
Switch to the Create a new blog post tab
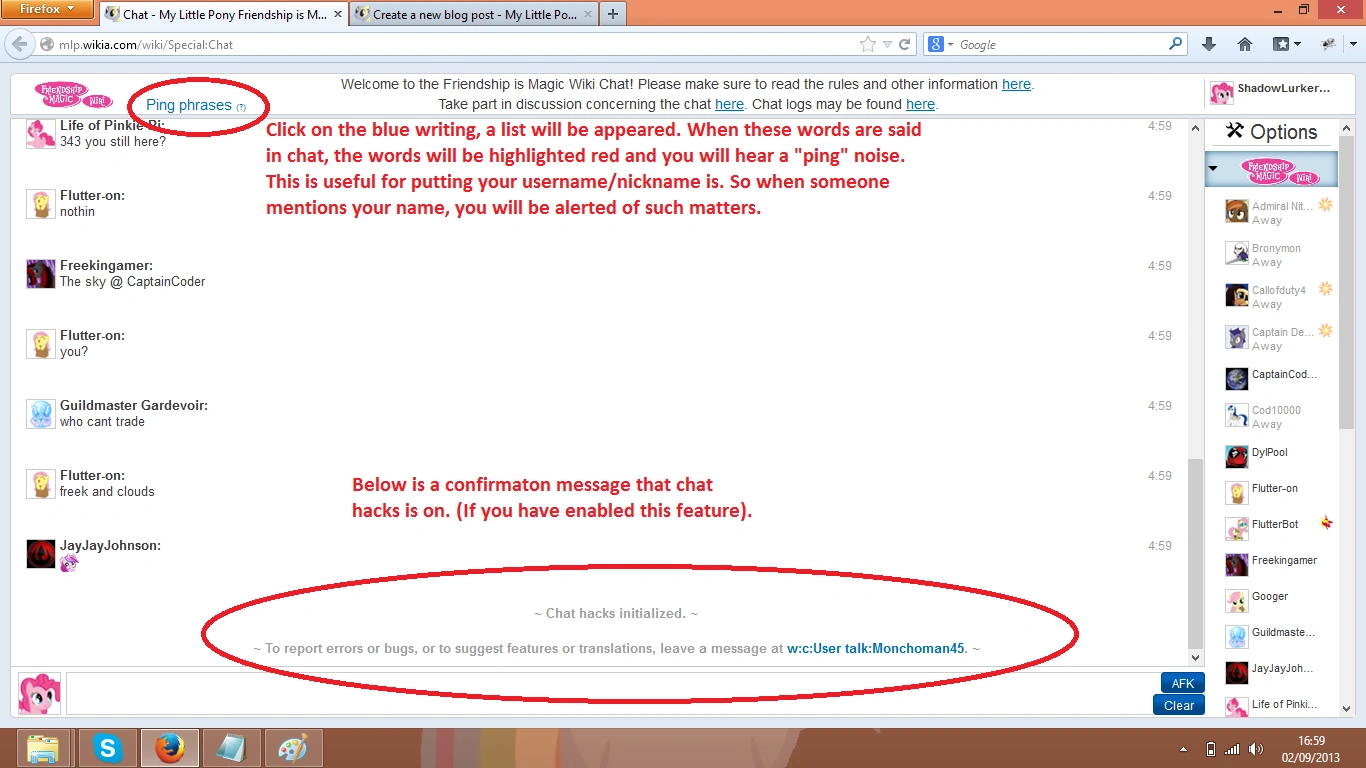[x=473, y=14]
